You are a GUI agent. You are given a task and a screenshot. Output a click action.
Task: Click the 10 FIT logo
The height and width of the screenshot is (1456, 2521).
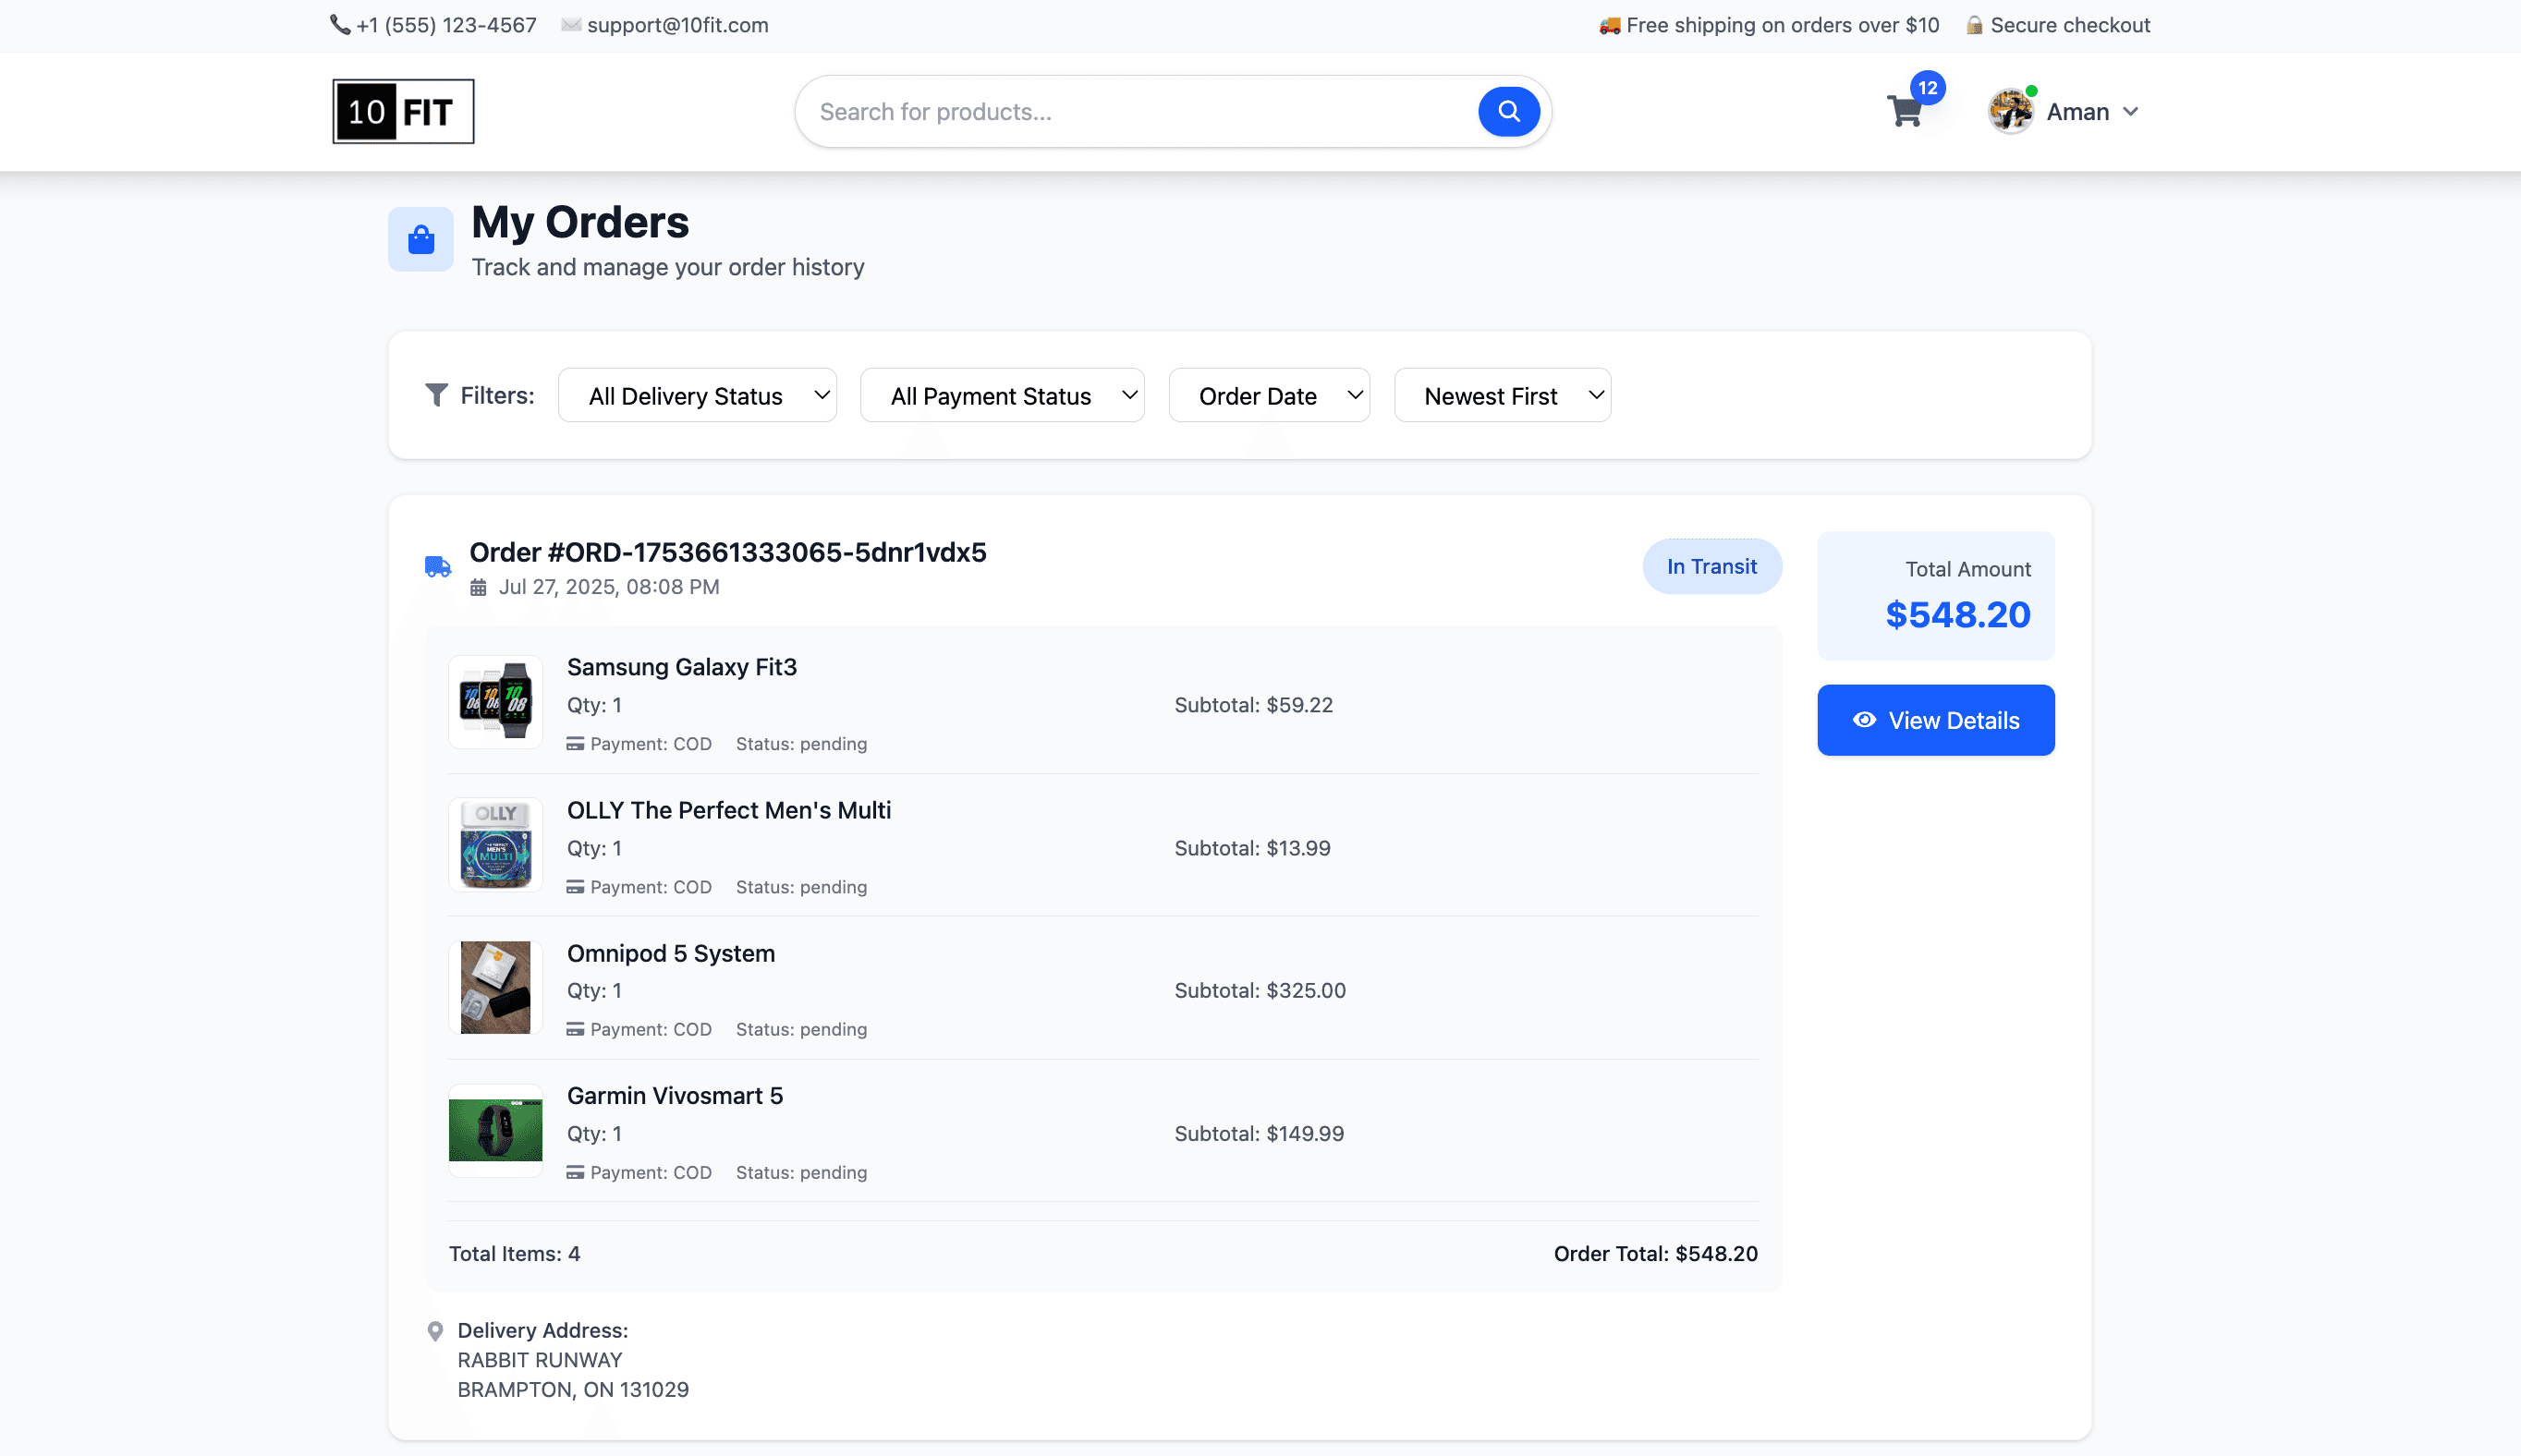(403, 111)
